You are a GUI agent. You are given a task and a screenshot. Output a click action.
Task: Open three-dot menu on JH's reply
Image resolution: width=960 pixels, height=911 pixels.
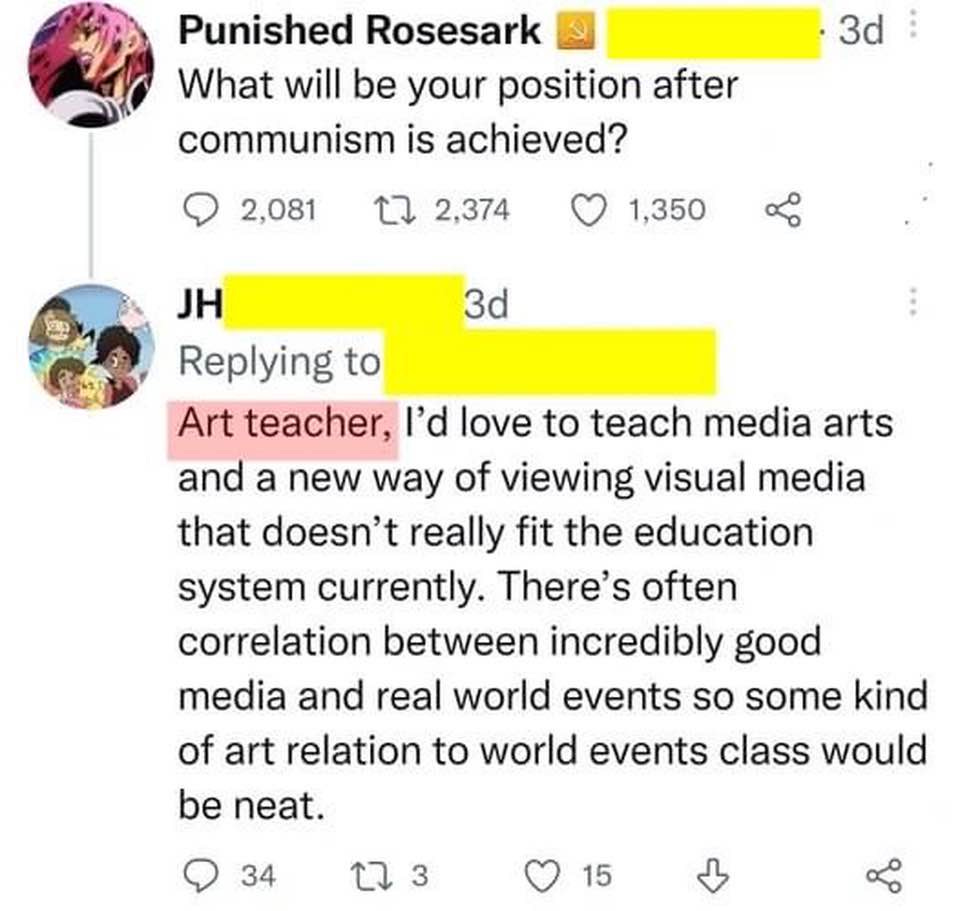point(913,302)
